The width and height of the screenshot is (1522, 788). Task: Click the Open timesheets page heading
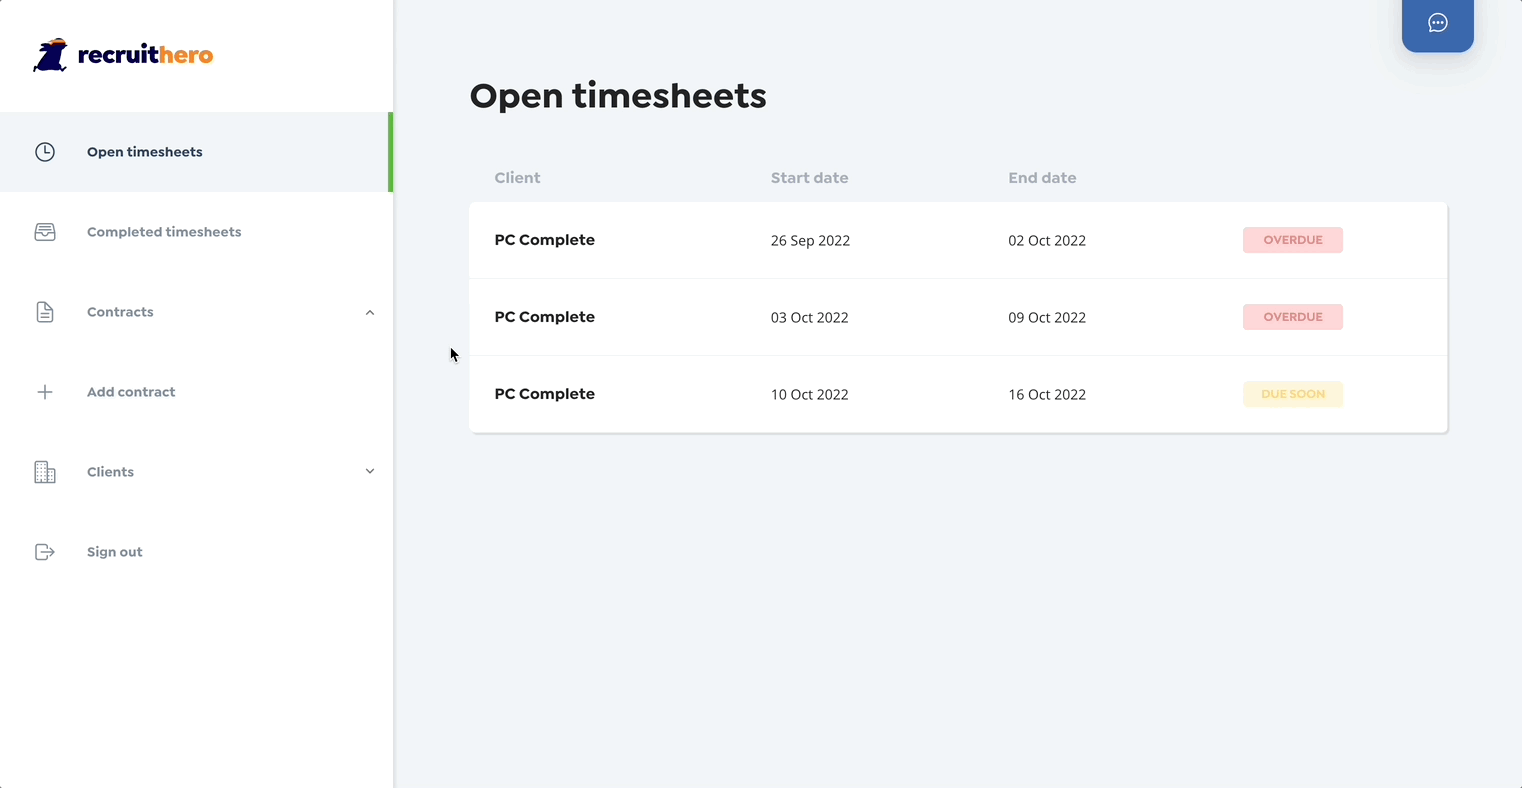618,97
